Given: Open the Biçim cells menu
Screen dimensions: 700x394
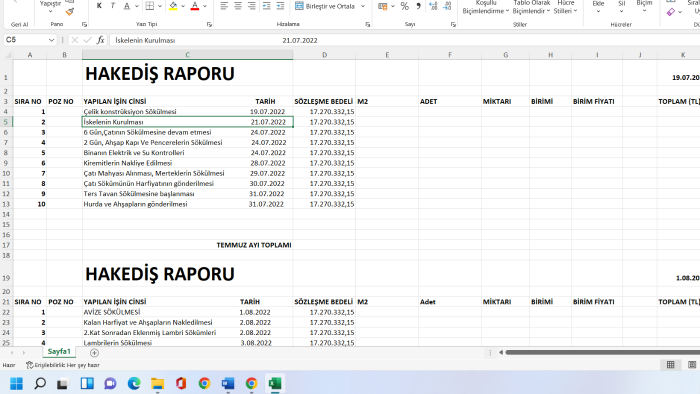Looking at the screenshot, I should [644, 6].
